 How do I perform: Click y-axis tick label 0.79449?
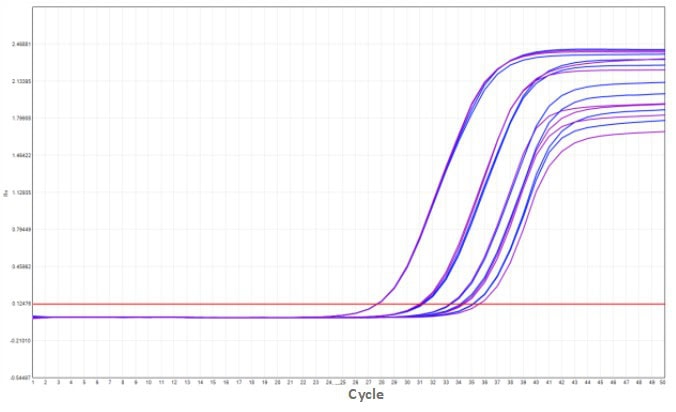point(22,230)
